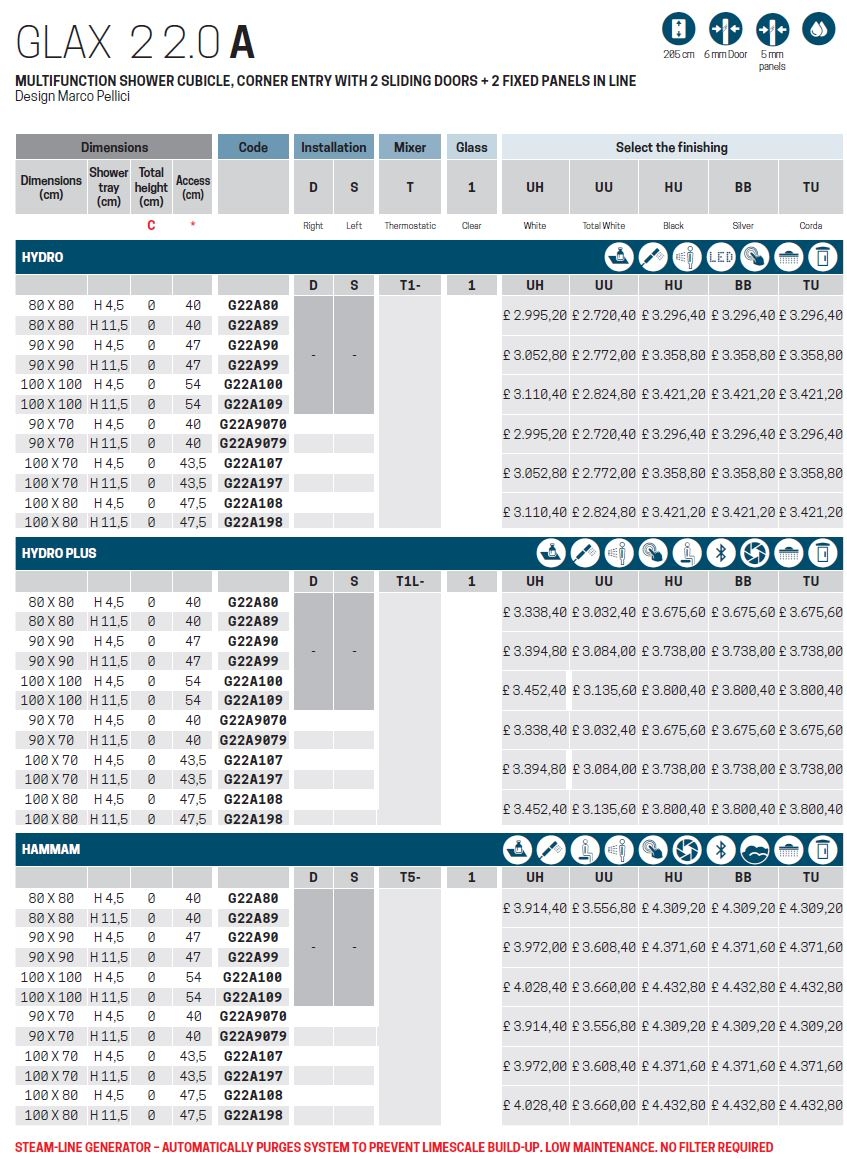Click the G22A100 code link

point(252,383)
